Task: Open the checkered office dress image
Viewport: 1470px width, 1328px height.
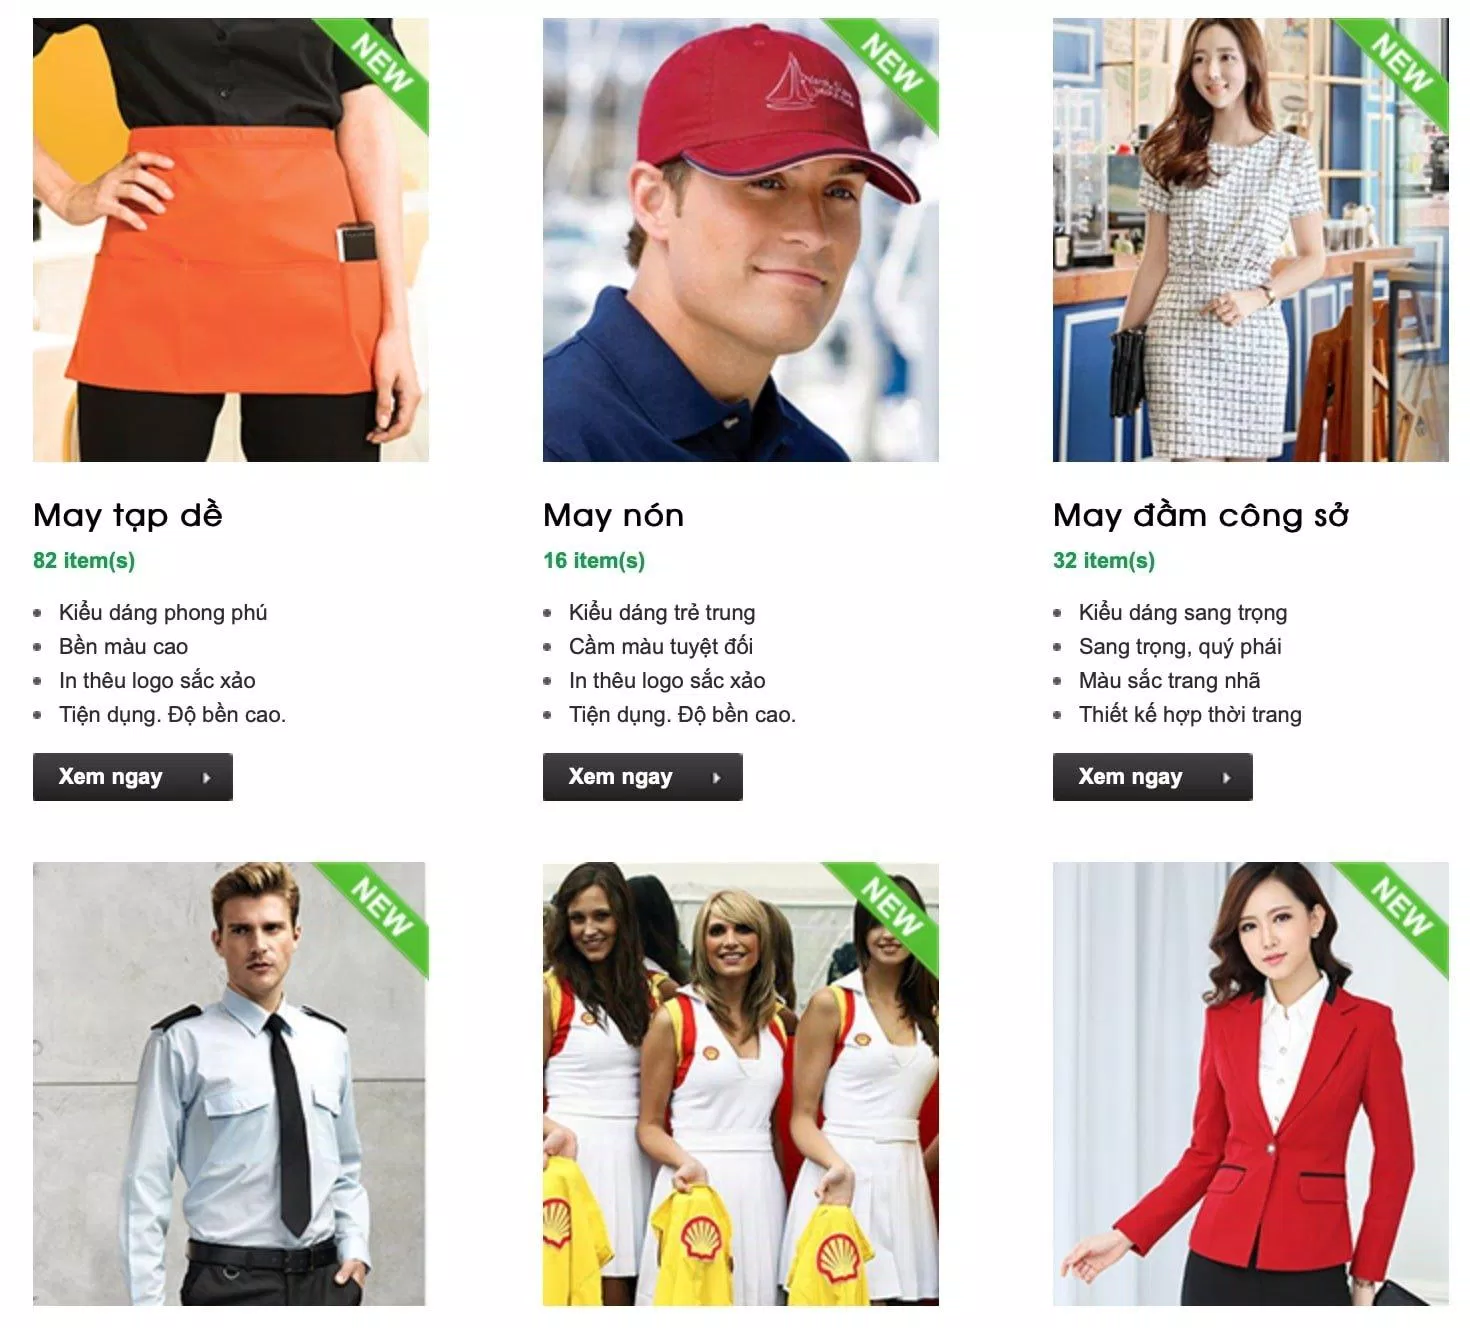Action: coord(1251,240)
